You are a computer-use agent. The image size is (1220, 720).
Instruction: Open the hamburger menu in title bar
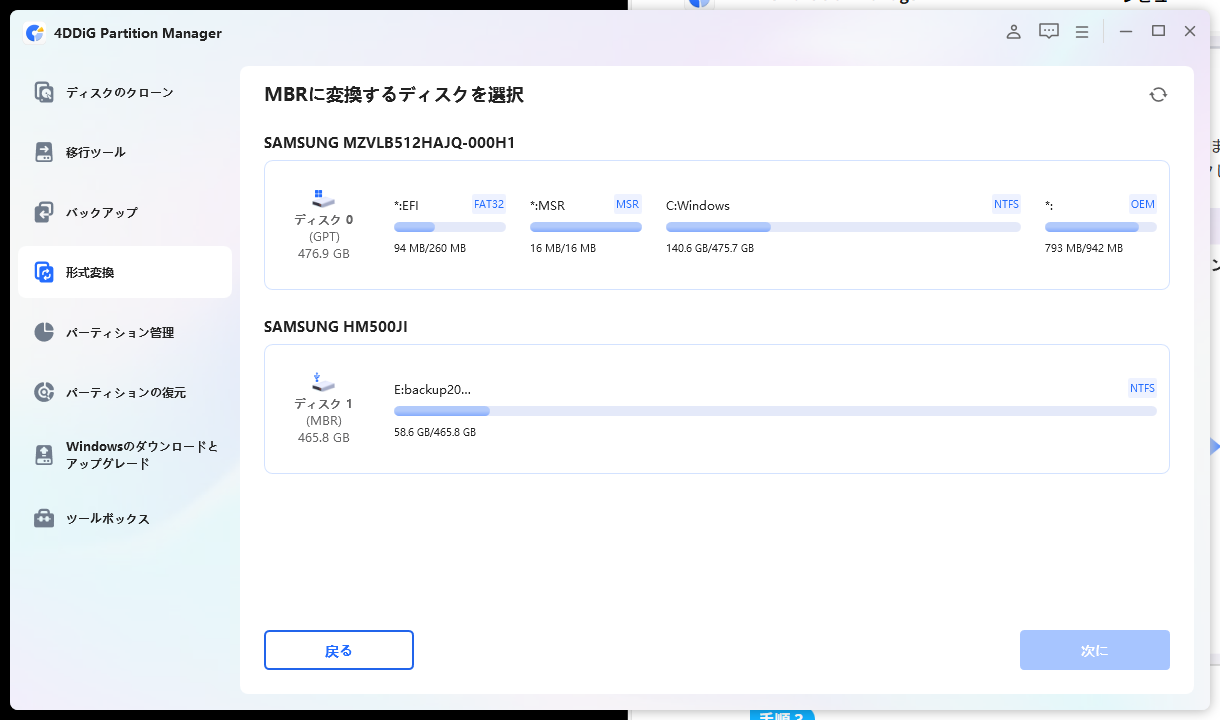(x=1082, y=32)
